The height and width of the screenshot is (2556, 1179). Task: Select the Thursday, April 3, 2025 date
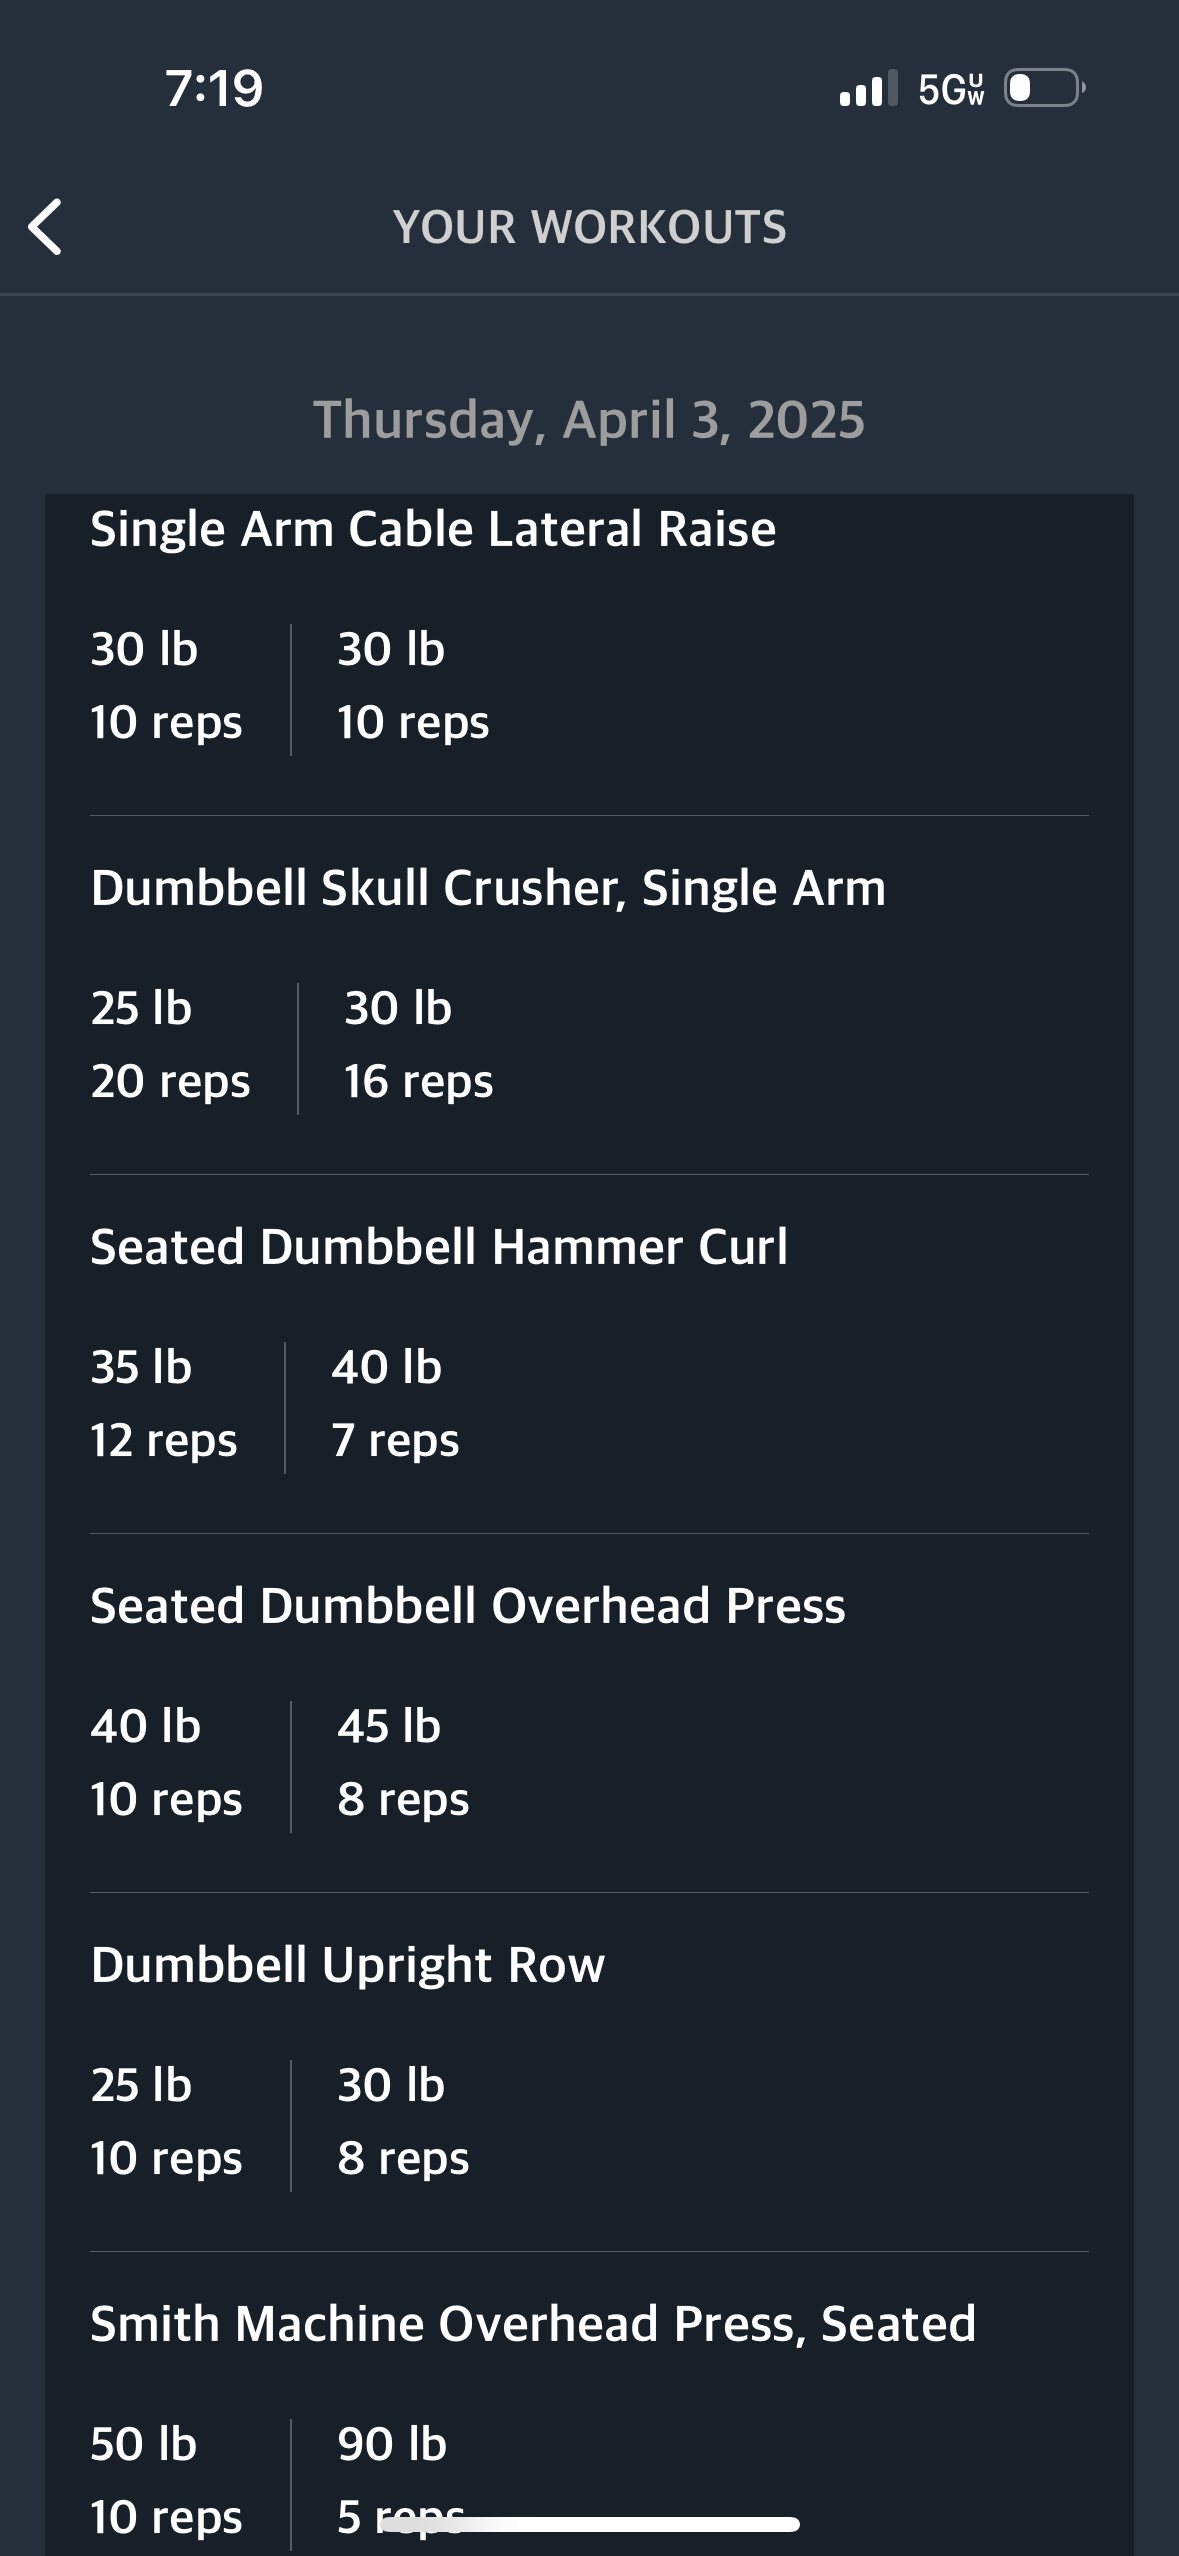[x=589, y=420]
